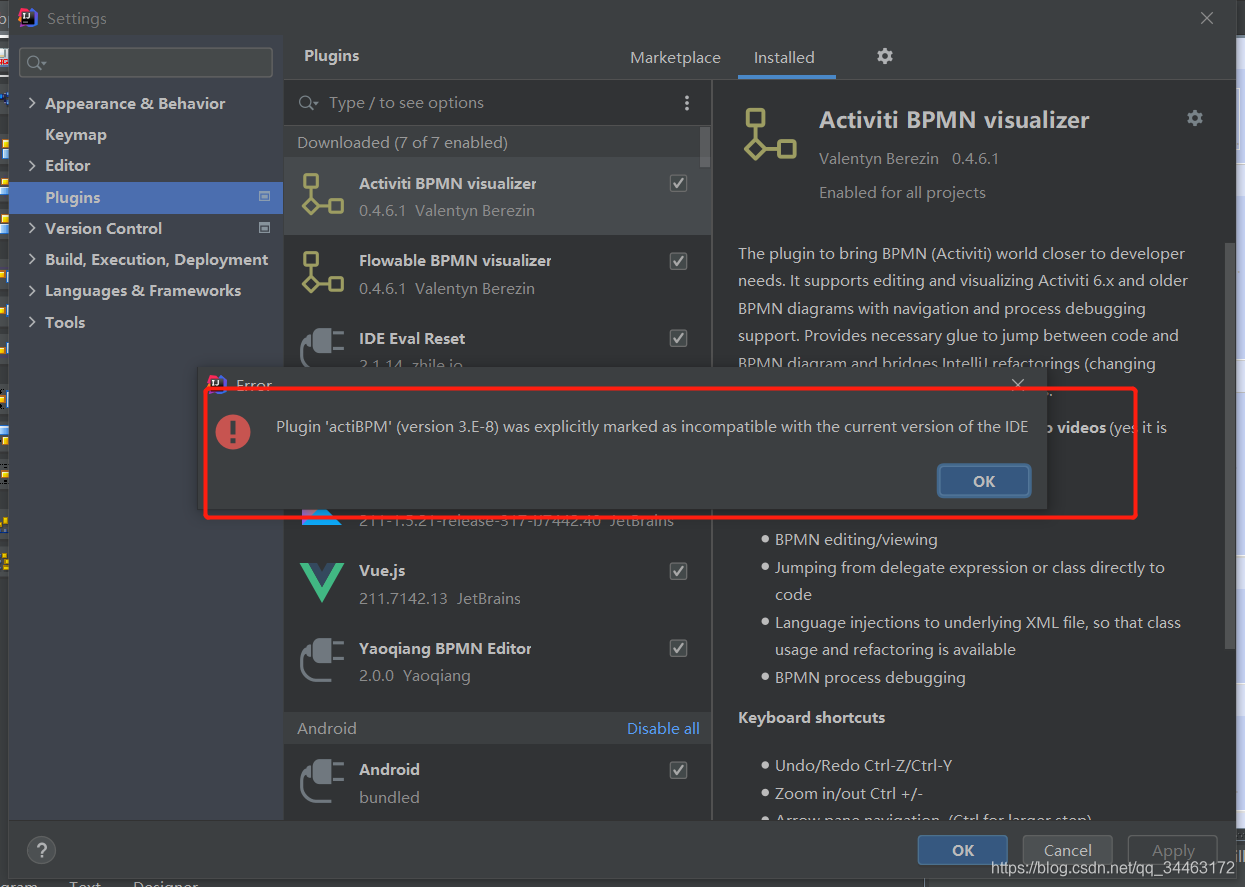Focus the plugin search field
Viewport: 1245px width, 887px height.
pos(497,103)
